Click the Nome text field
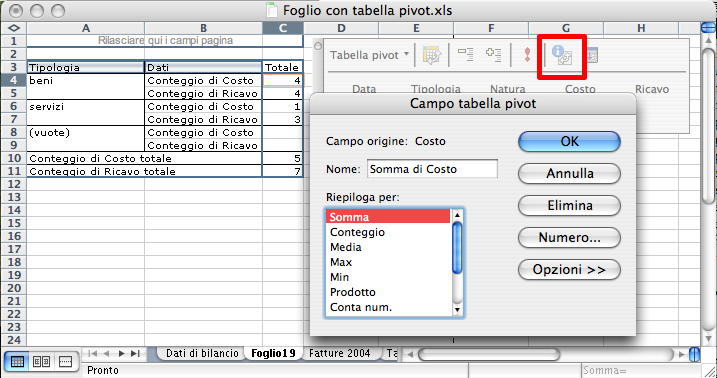 tap(432, 169)
